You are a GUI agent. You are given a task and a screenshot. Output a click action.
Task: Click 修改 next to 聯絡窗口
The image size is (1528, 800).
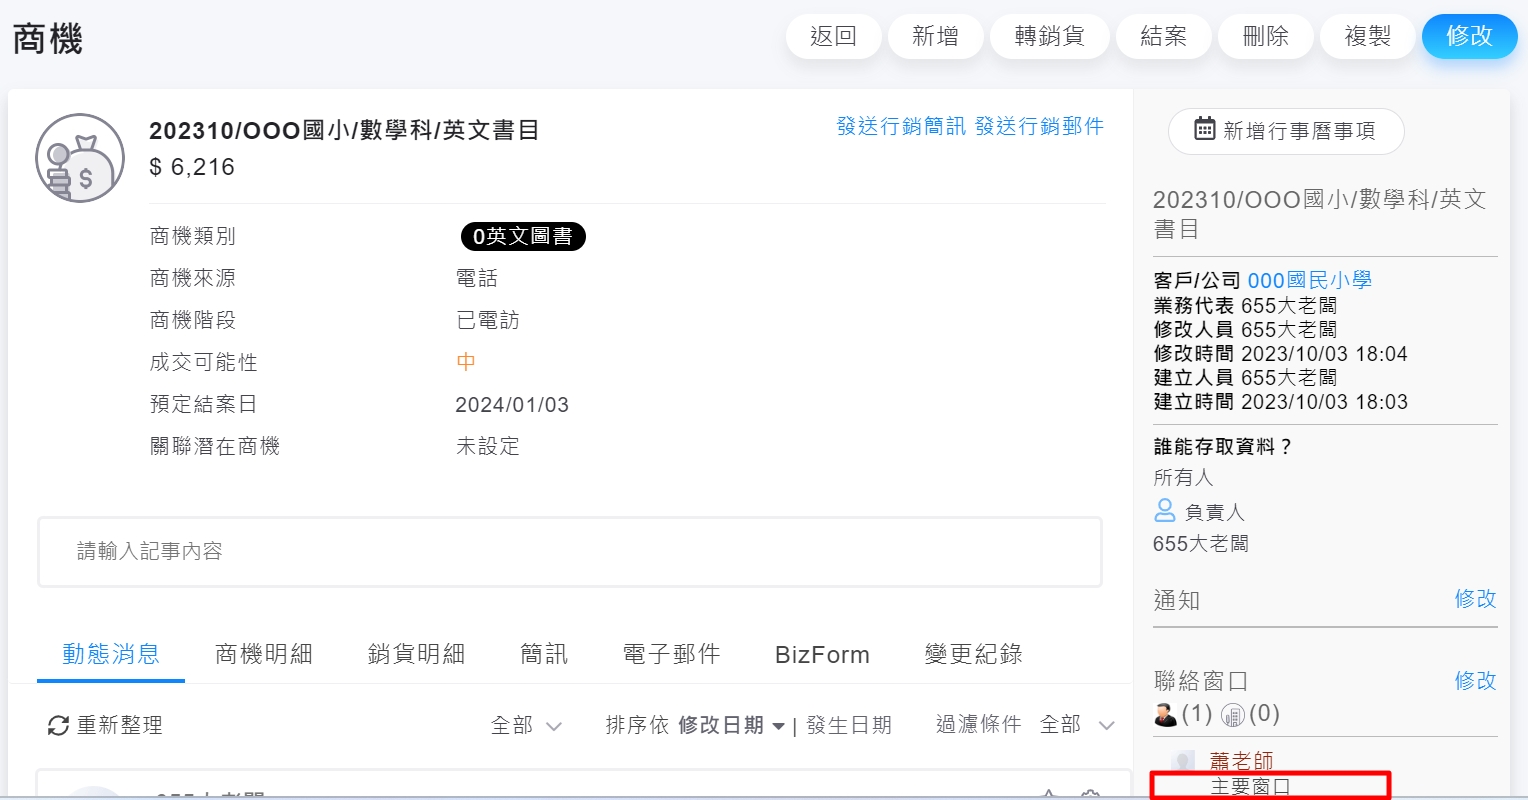pyautogui.click(x=1475, y=680)
